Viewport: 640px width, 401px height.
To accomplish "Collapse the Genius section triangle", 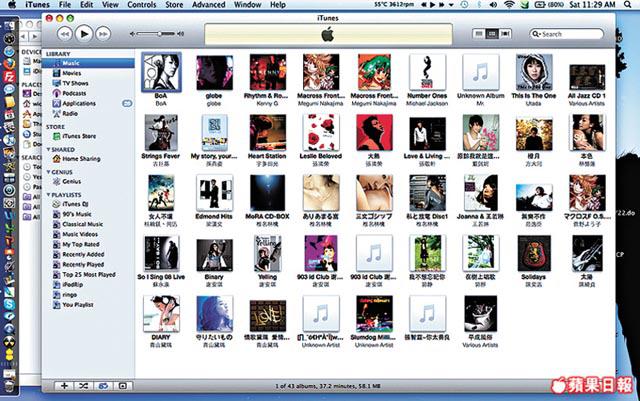I will pyautogui.click(x=48, y=172).
